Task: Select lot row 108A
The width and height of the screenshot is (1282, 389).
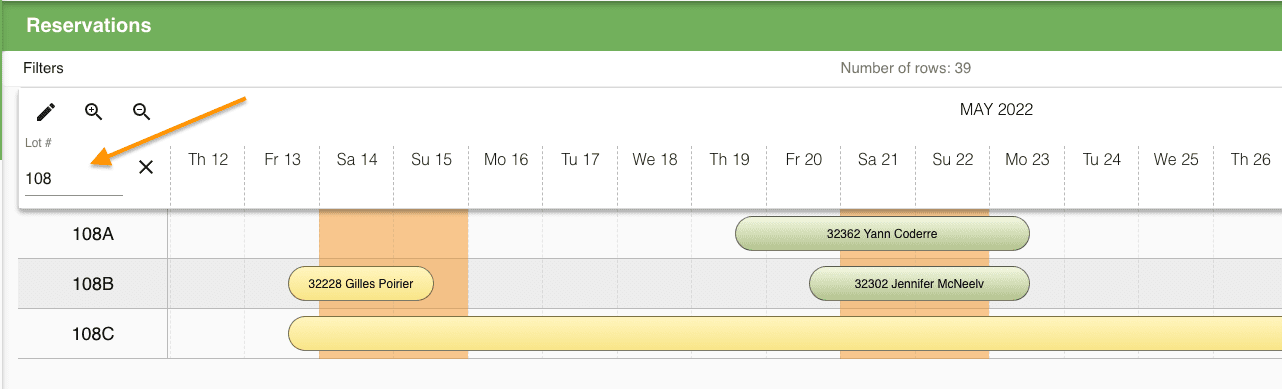Action: click(x=93, y=234)
